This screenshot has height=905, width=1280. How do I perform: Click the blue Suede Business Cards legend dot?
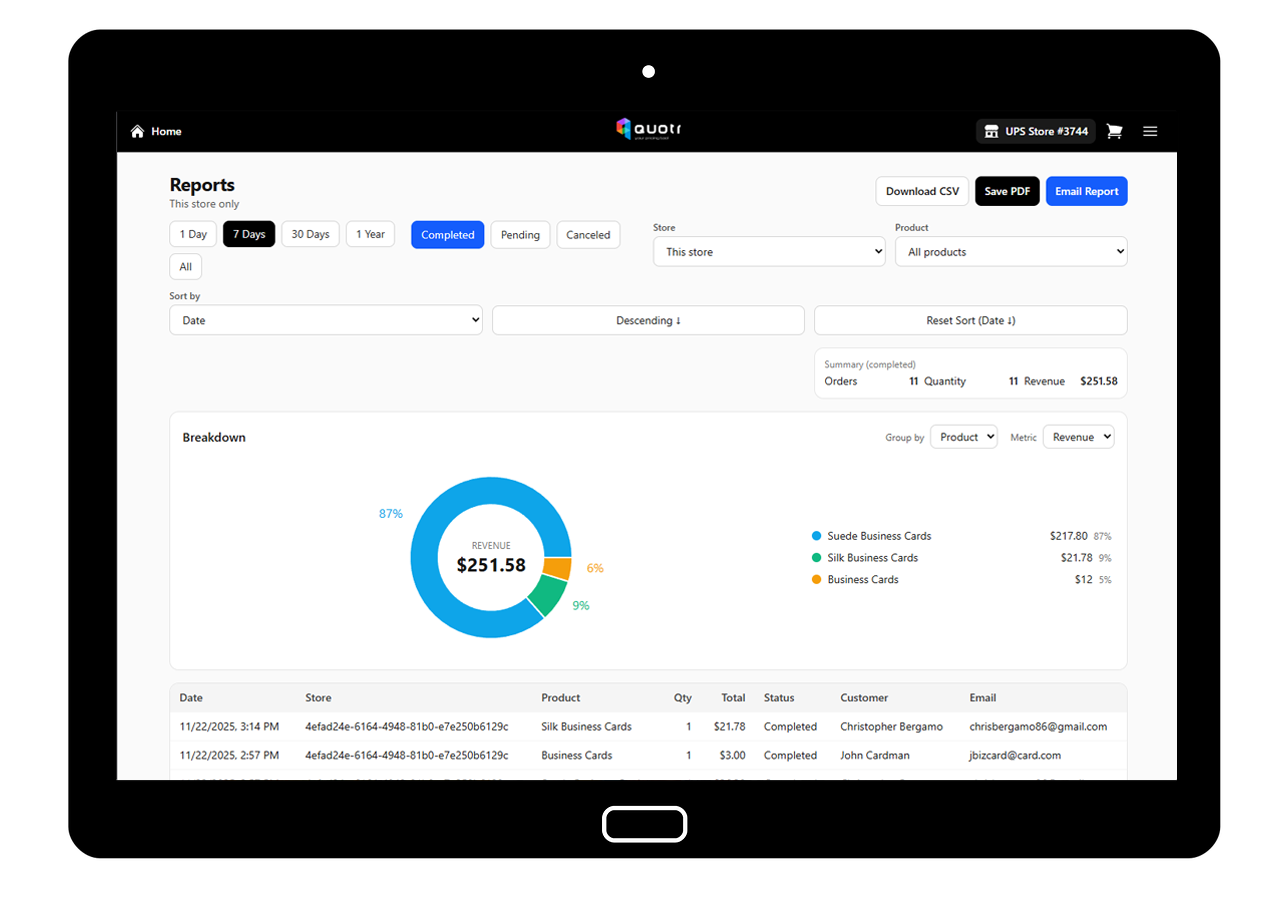click(817, 536)
